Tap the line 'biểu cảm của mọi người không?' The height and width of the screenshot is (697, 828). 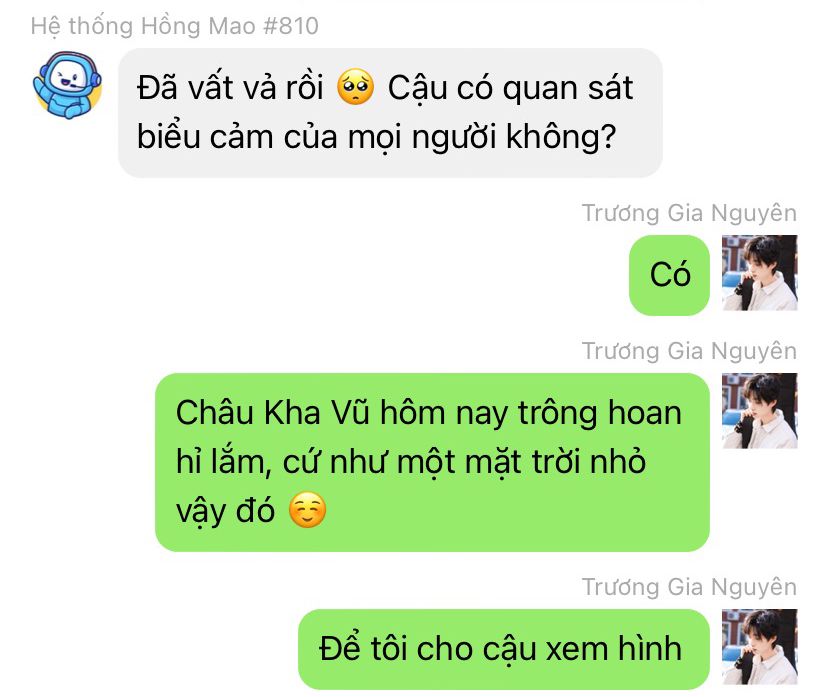[377, 137]
